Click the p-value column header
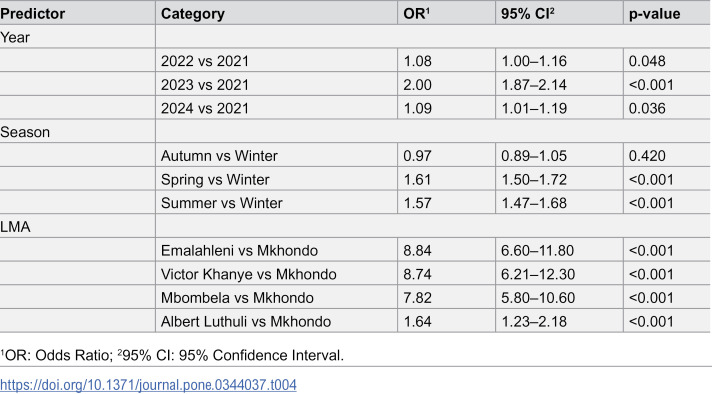This screenshot has height=394, width=712. click(x=654, y=14)
